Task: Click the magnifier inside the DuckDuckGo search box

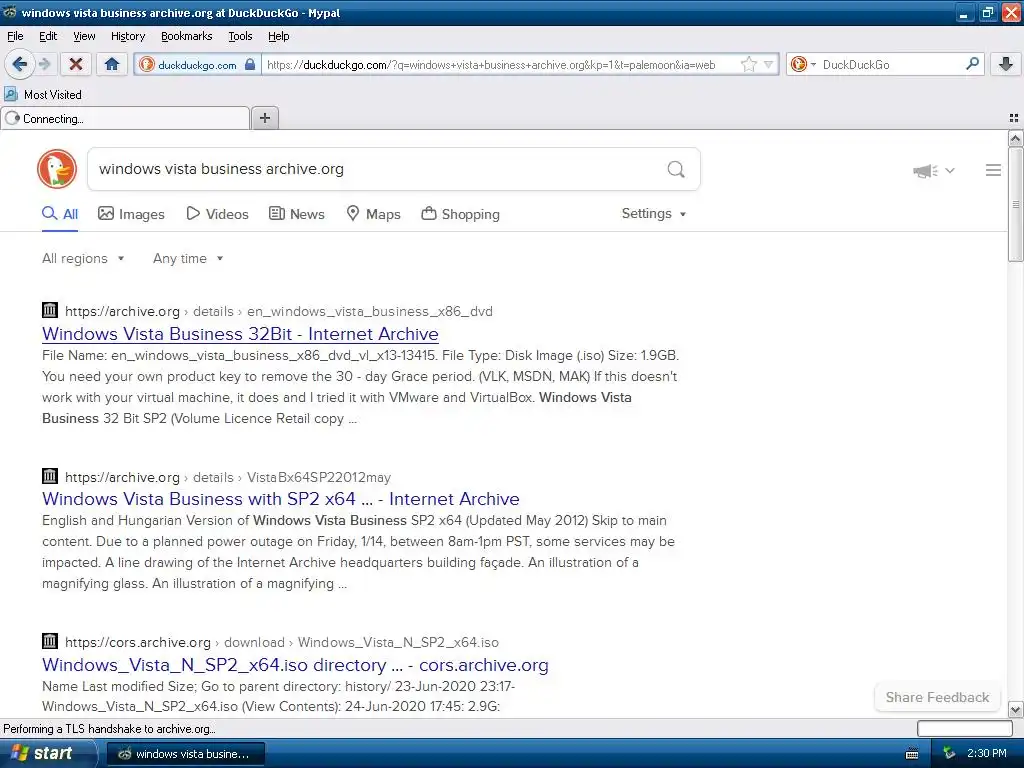Action: coord(676,169)
